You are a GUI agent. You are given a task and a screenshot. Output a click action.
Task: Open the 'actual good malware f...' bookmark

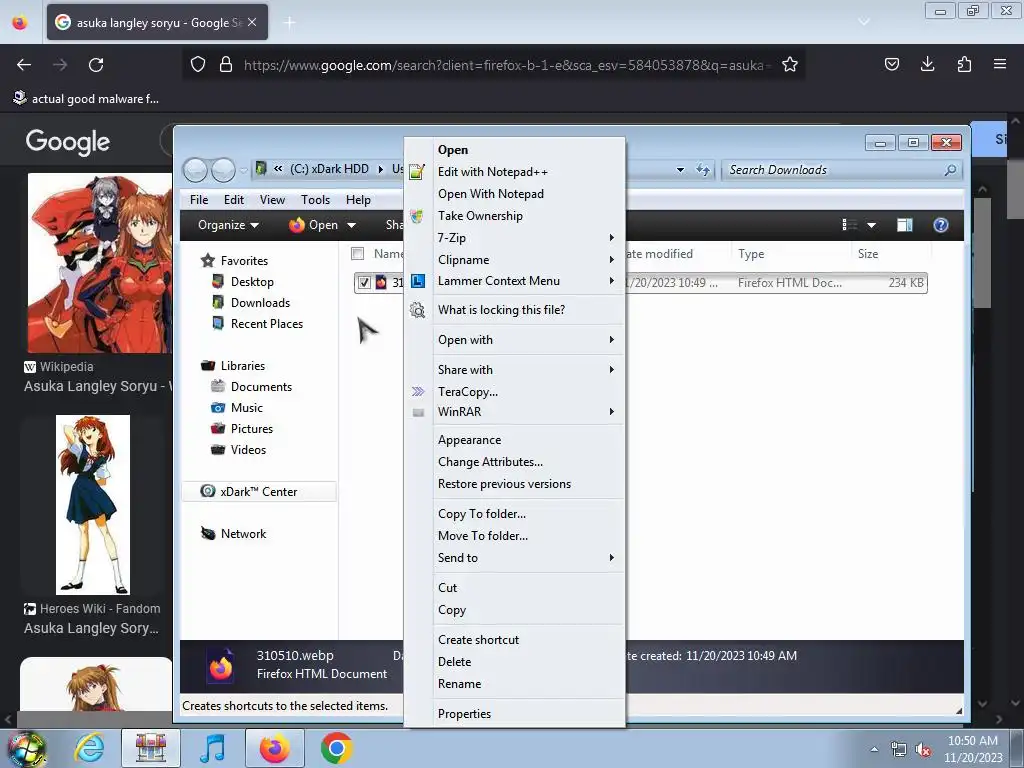86,99
